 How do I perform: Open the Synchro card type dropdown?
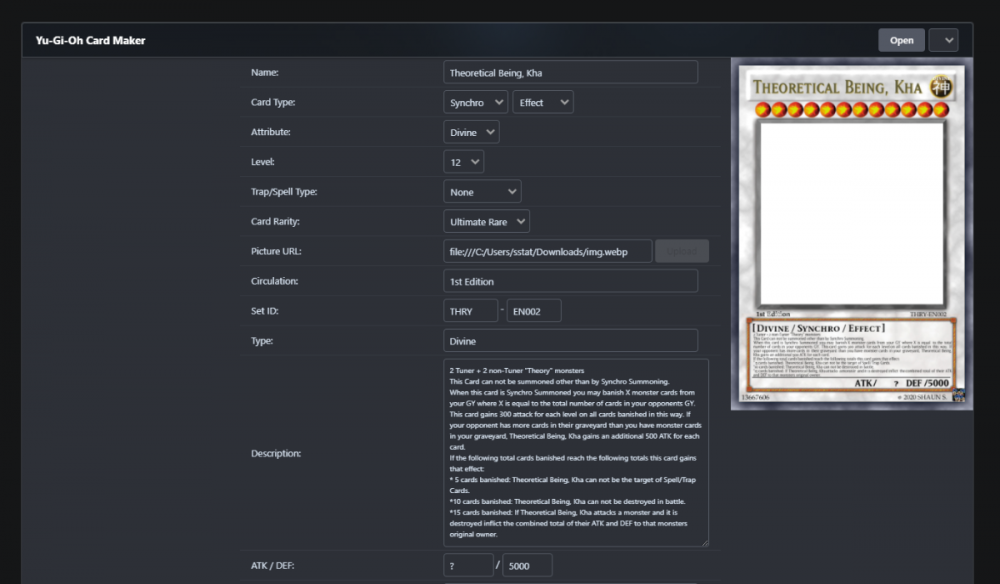click(x=475, y=102)
